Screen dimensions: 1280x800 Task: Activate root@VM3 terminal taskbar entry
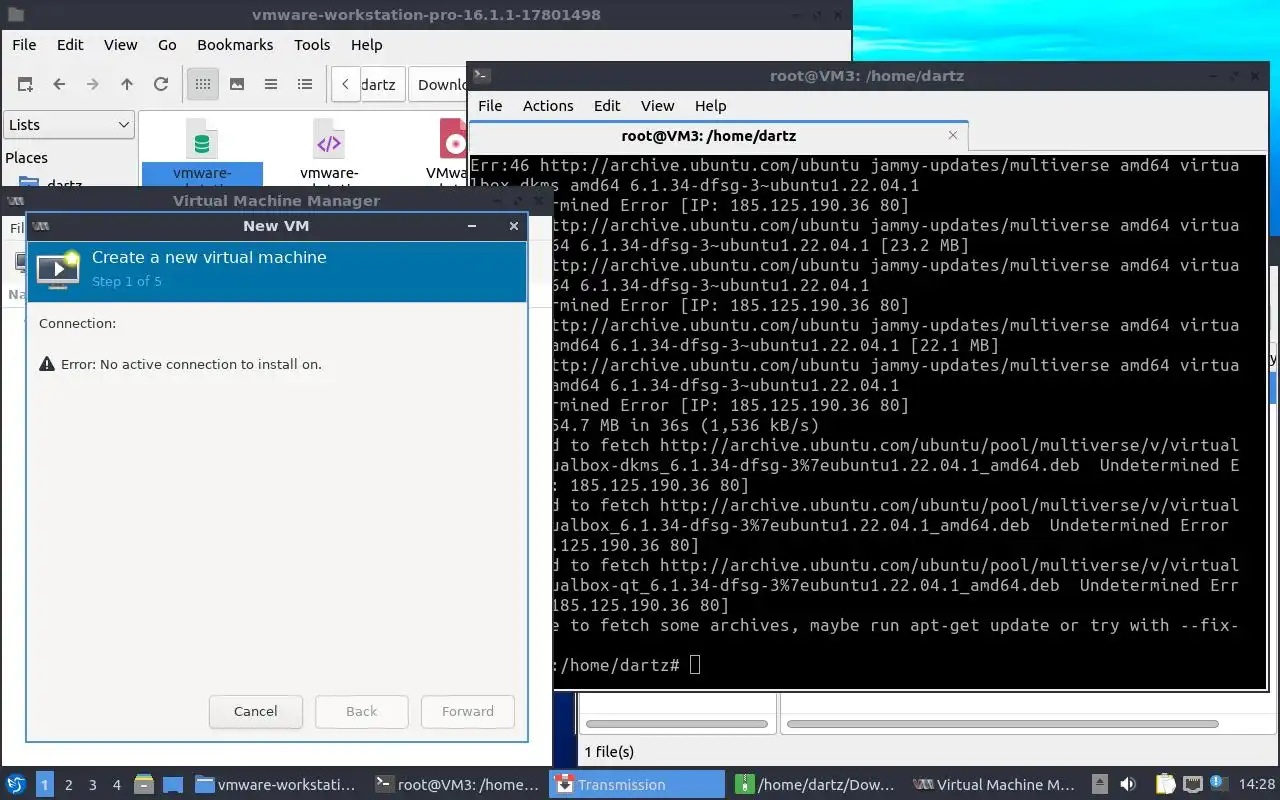point(458,784)
